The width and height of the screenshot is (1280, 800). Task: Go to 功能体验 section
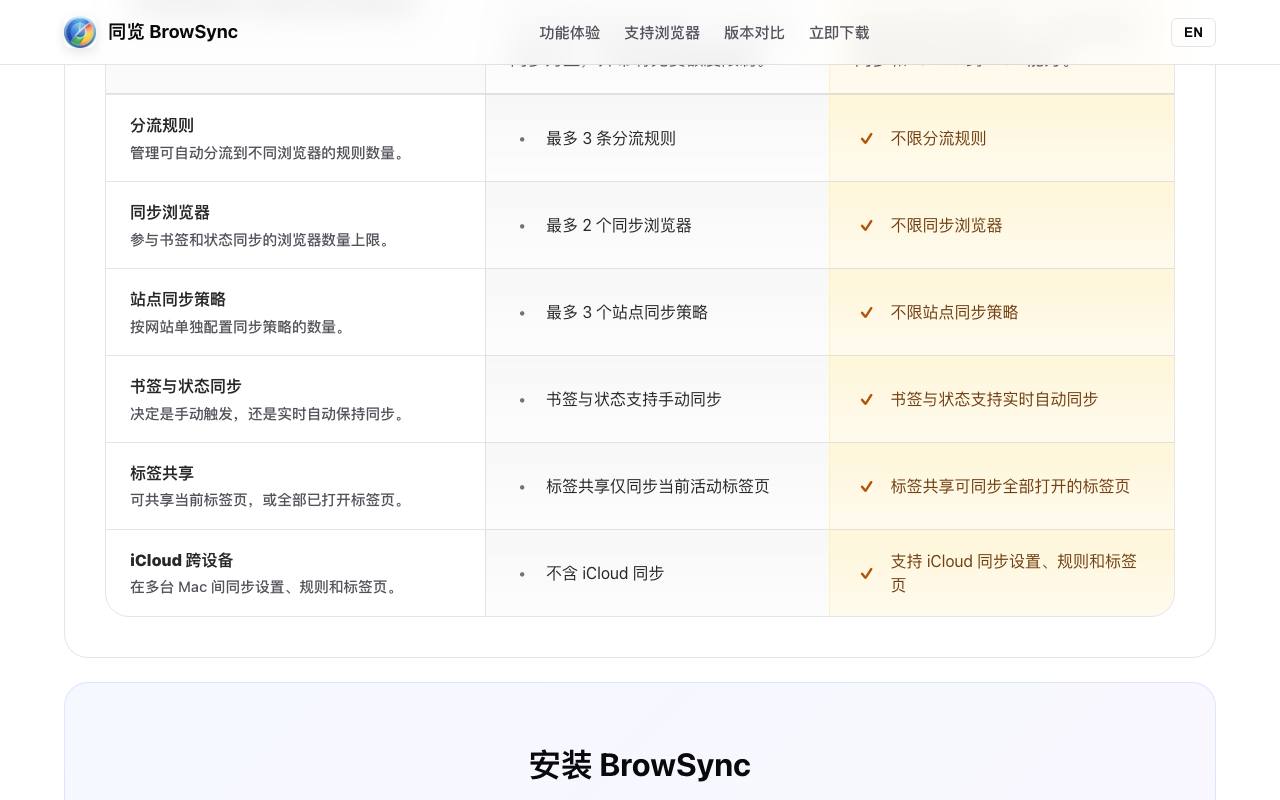pos(570,33)
